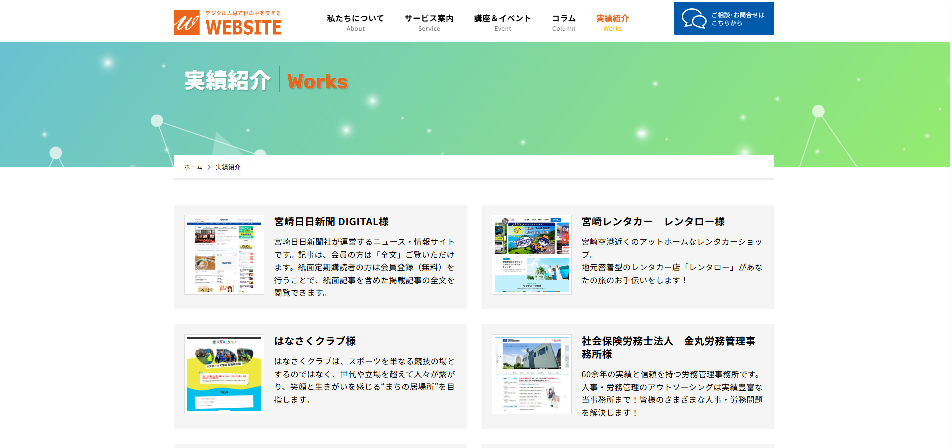Open 宮崎日日新聞 DIGITAL様 title link
Screen dimensions: 952x448
[331, 221]
